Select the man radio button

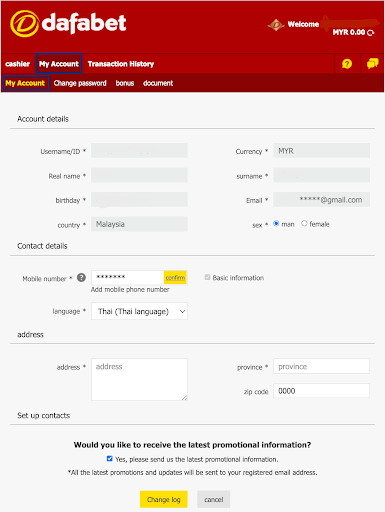point(276,223)
